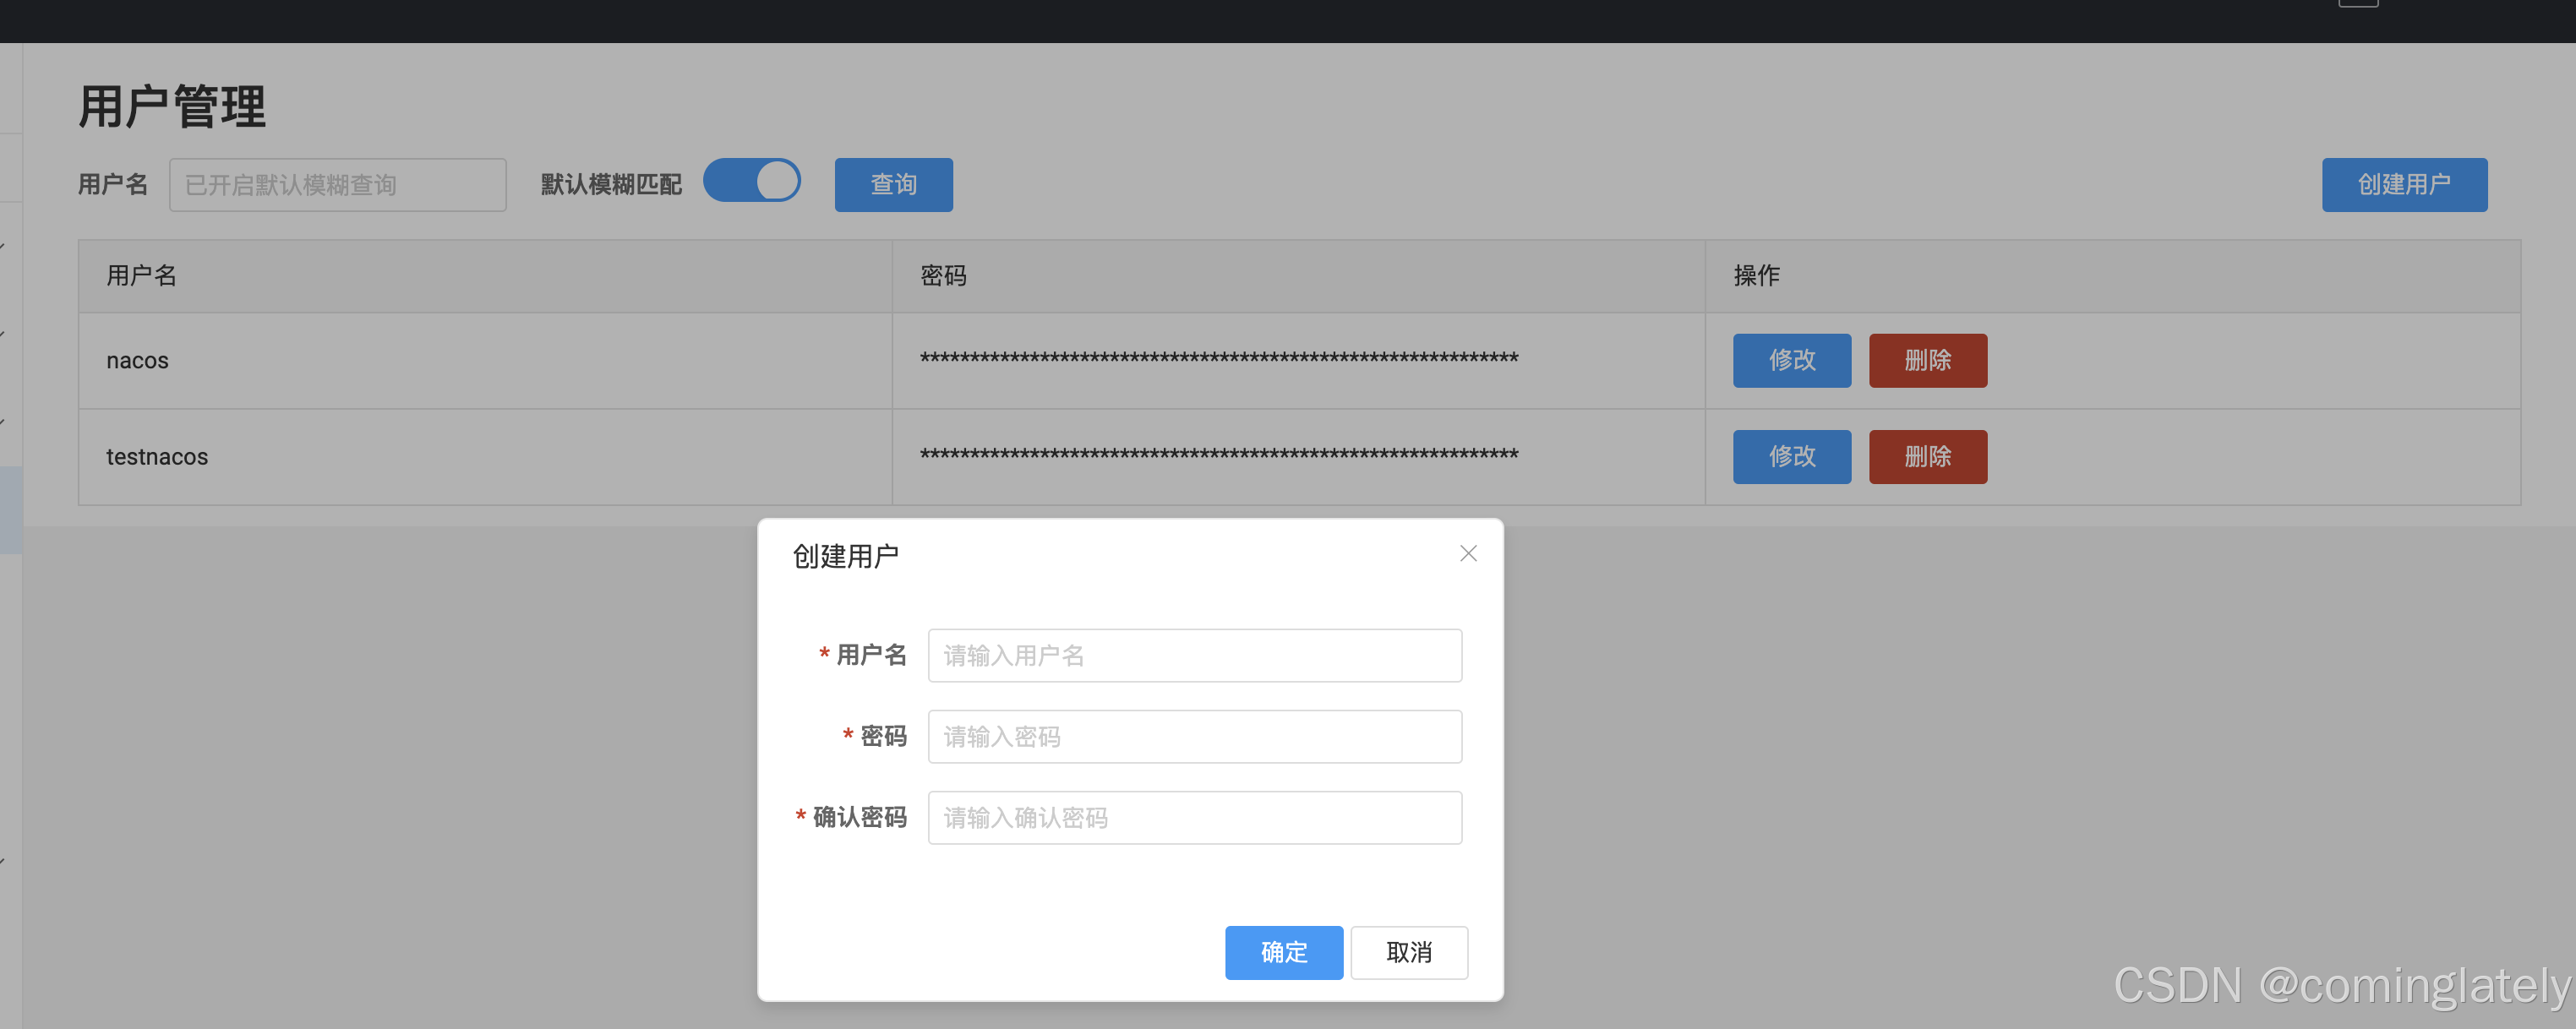Click the 创建用户 dialog title
This screenshot has width=2576, height=1029.
click(845, 556)
